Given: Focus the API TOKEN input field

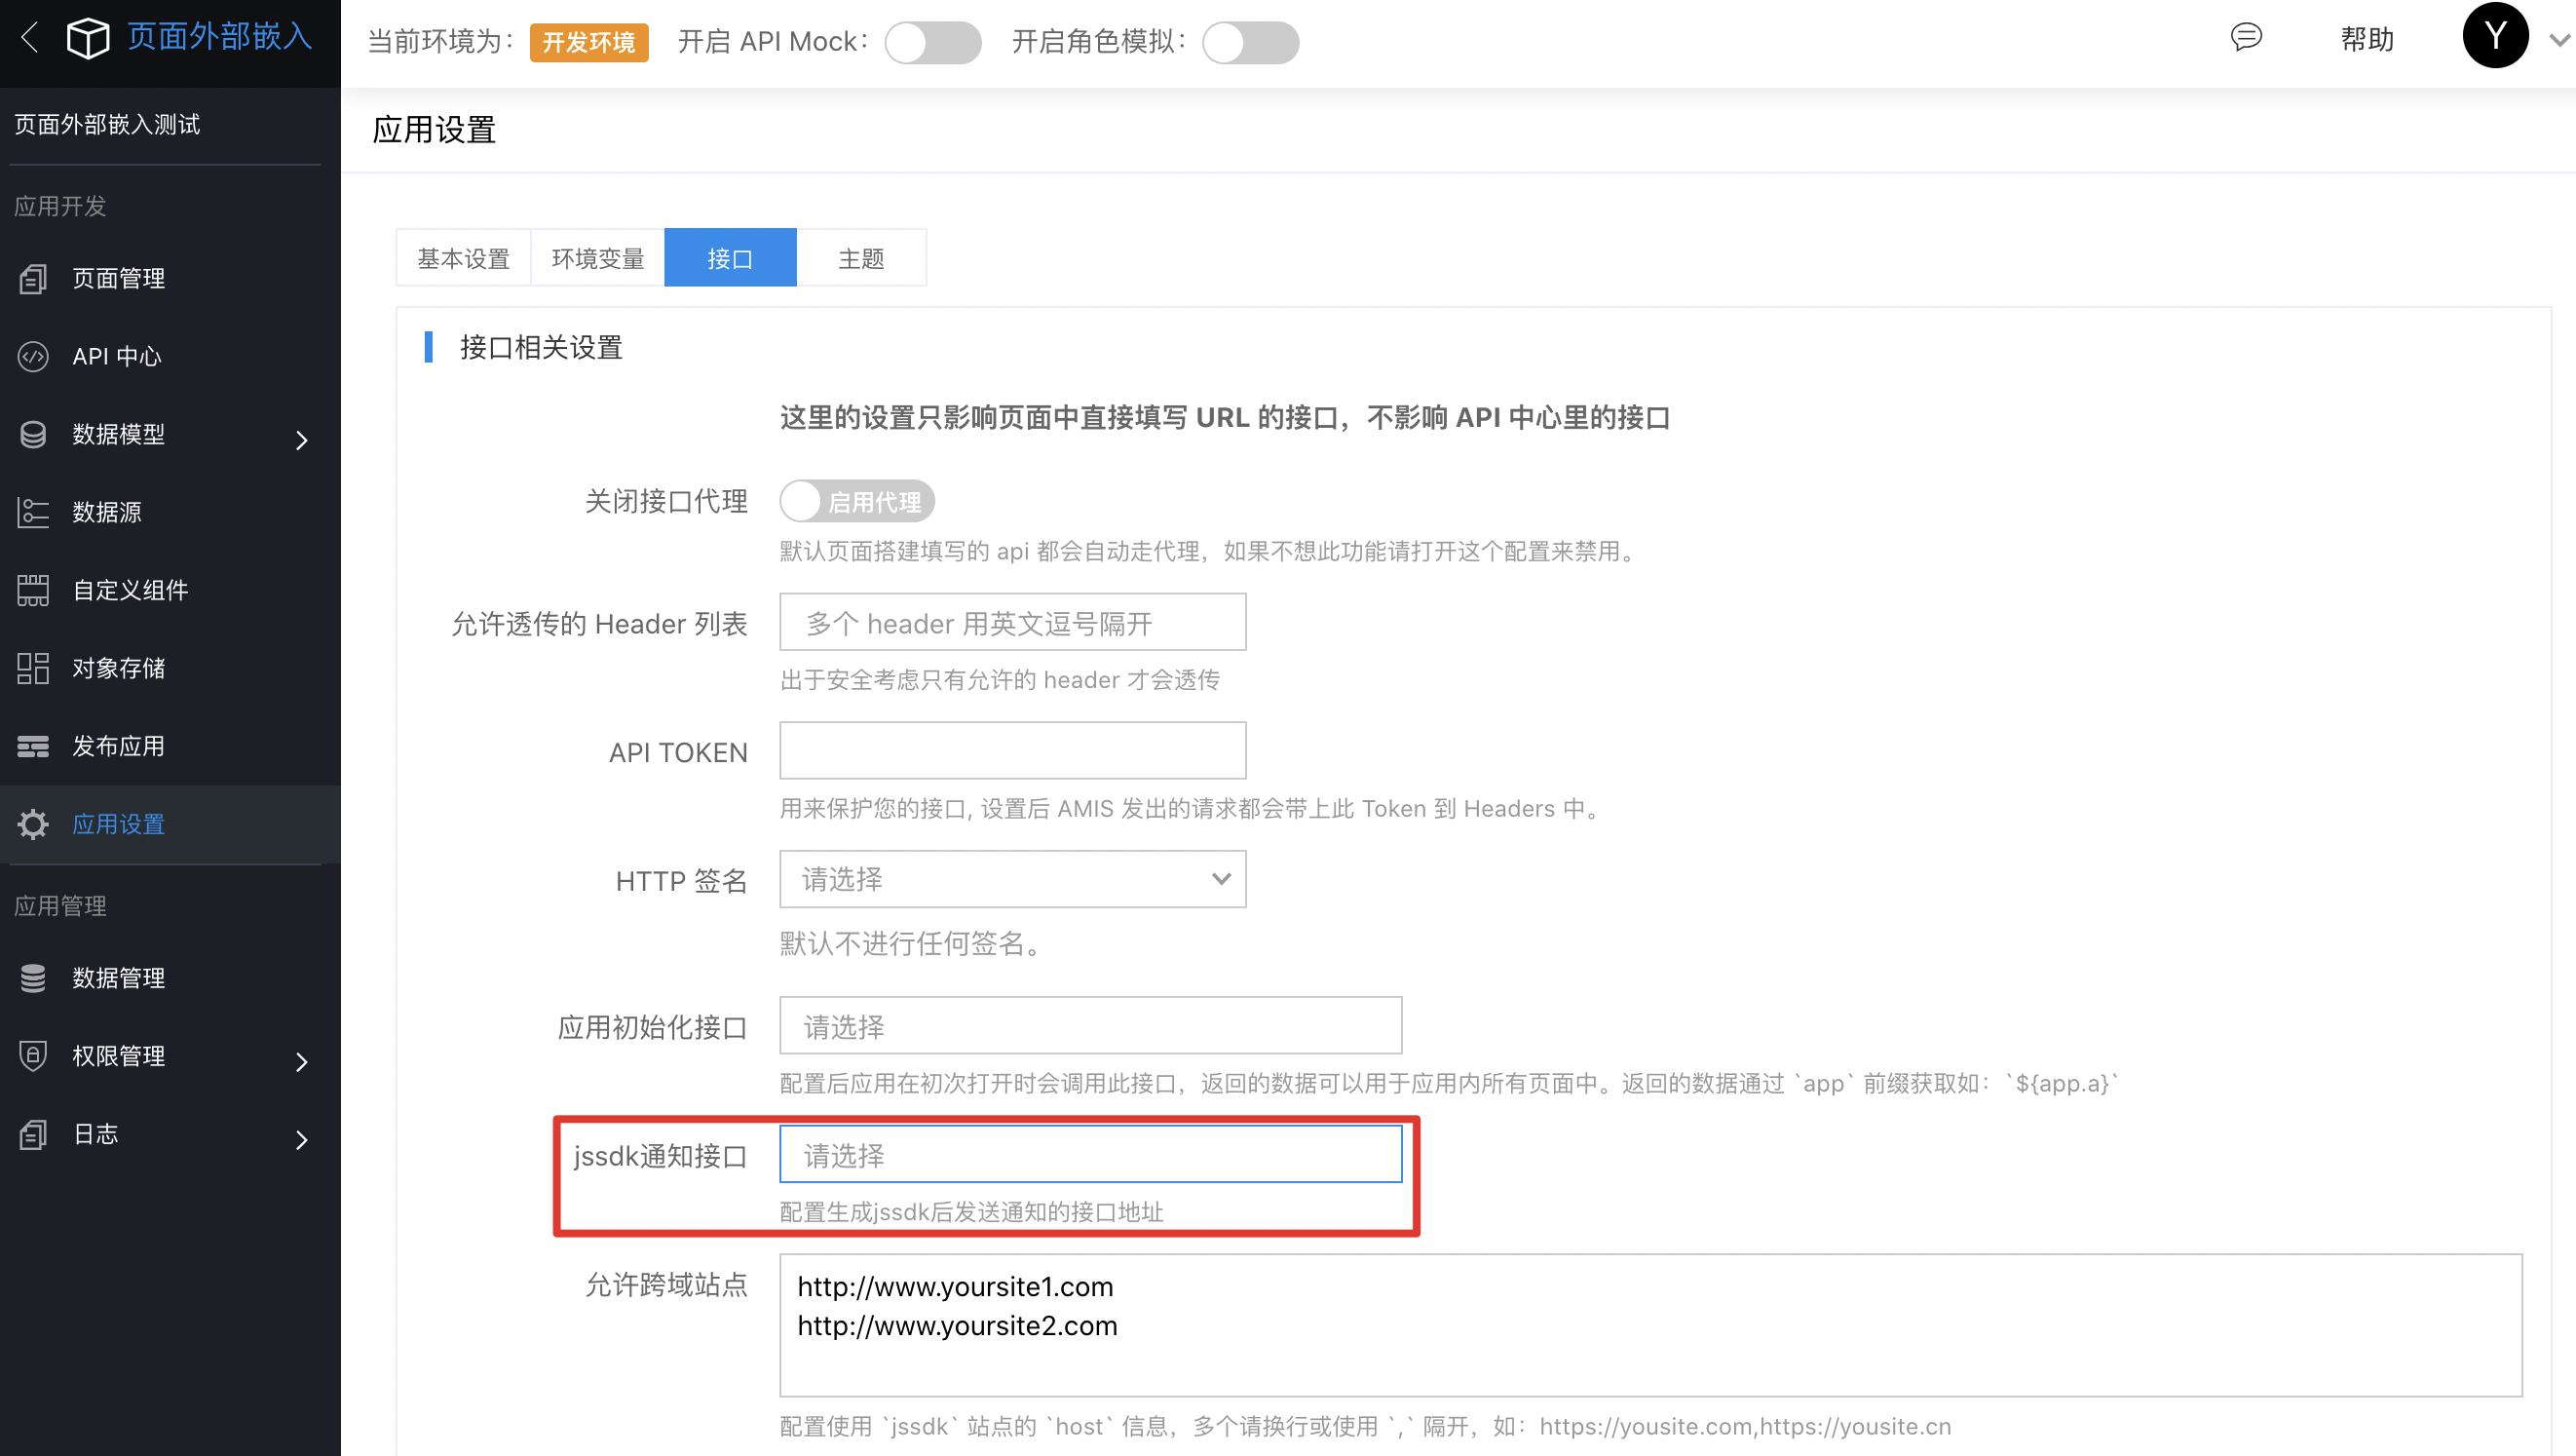Looking at the screenshot, I should pos(1012,751).
